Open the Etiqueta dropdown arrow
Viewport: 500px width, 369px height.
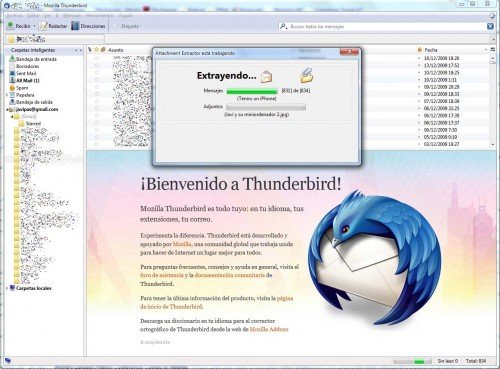pyautogui.click(x=140, y=26)
